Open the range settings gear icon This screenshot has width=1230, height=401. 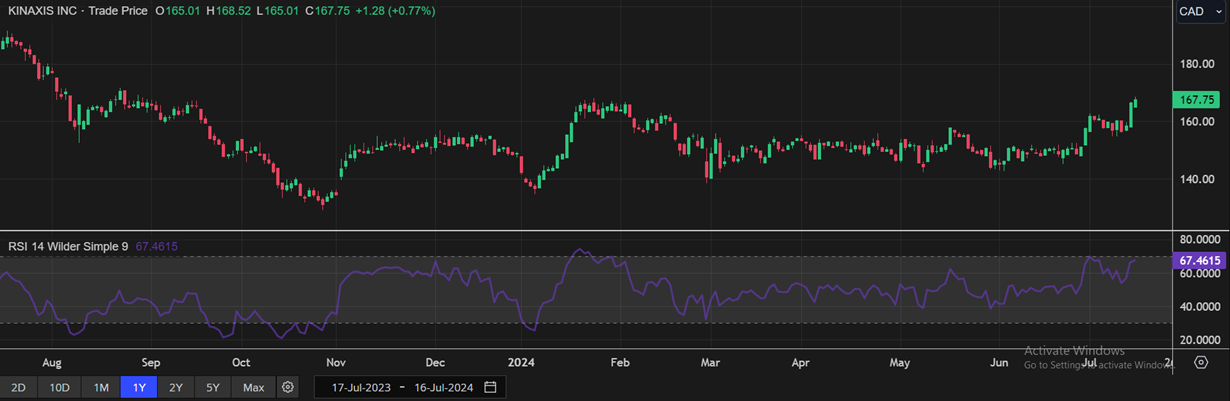point(288,387)
